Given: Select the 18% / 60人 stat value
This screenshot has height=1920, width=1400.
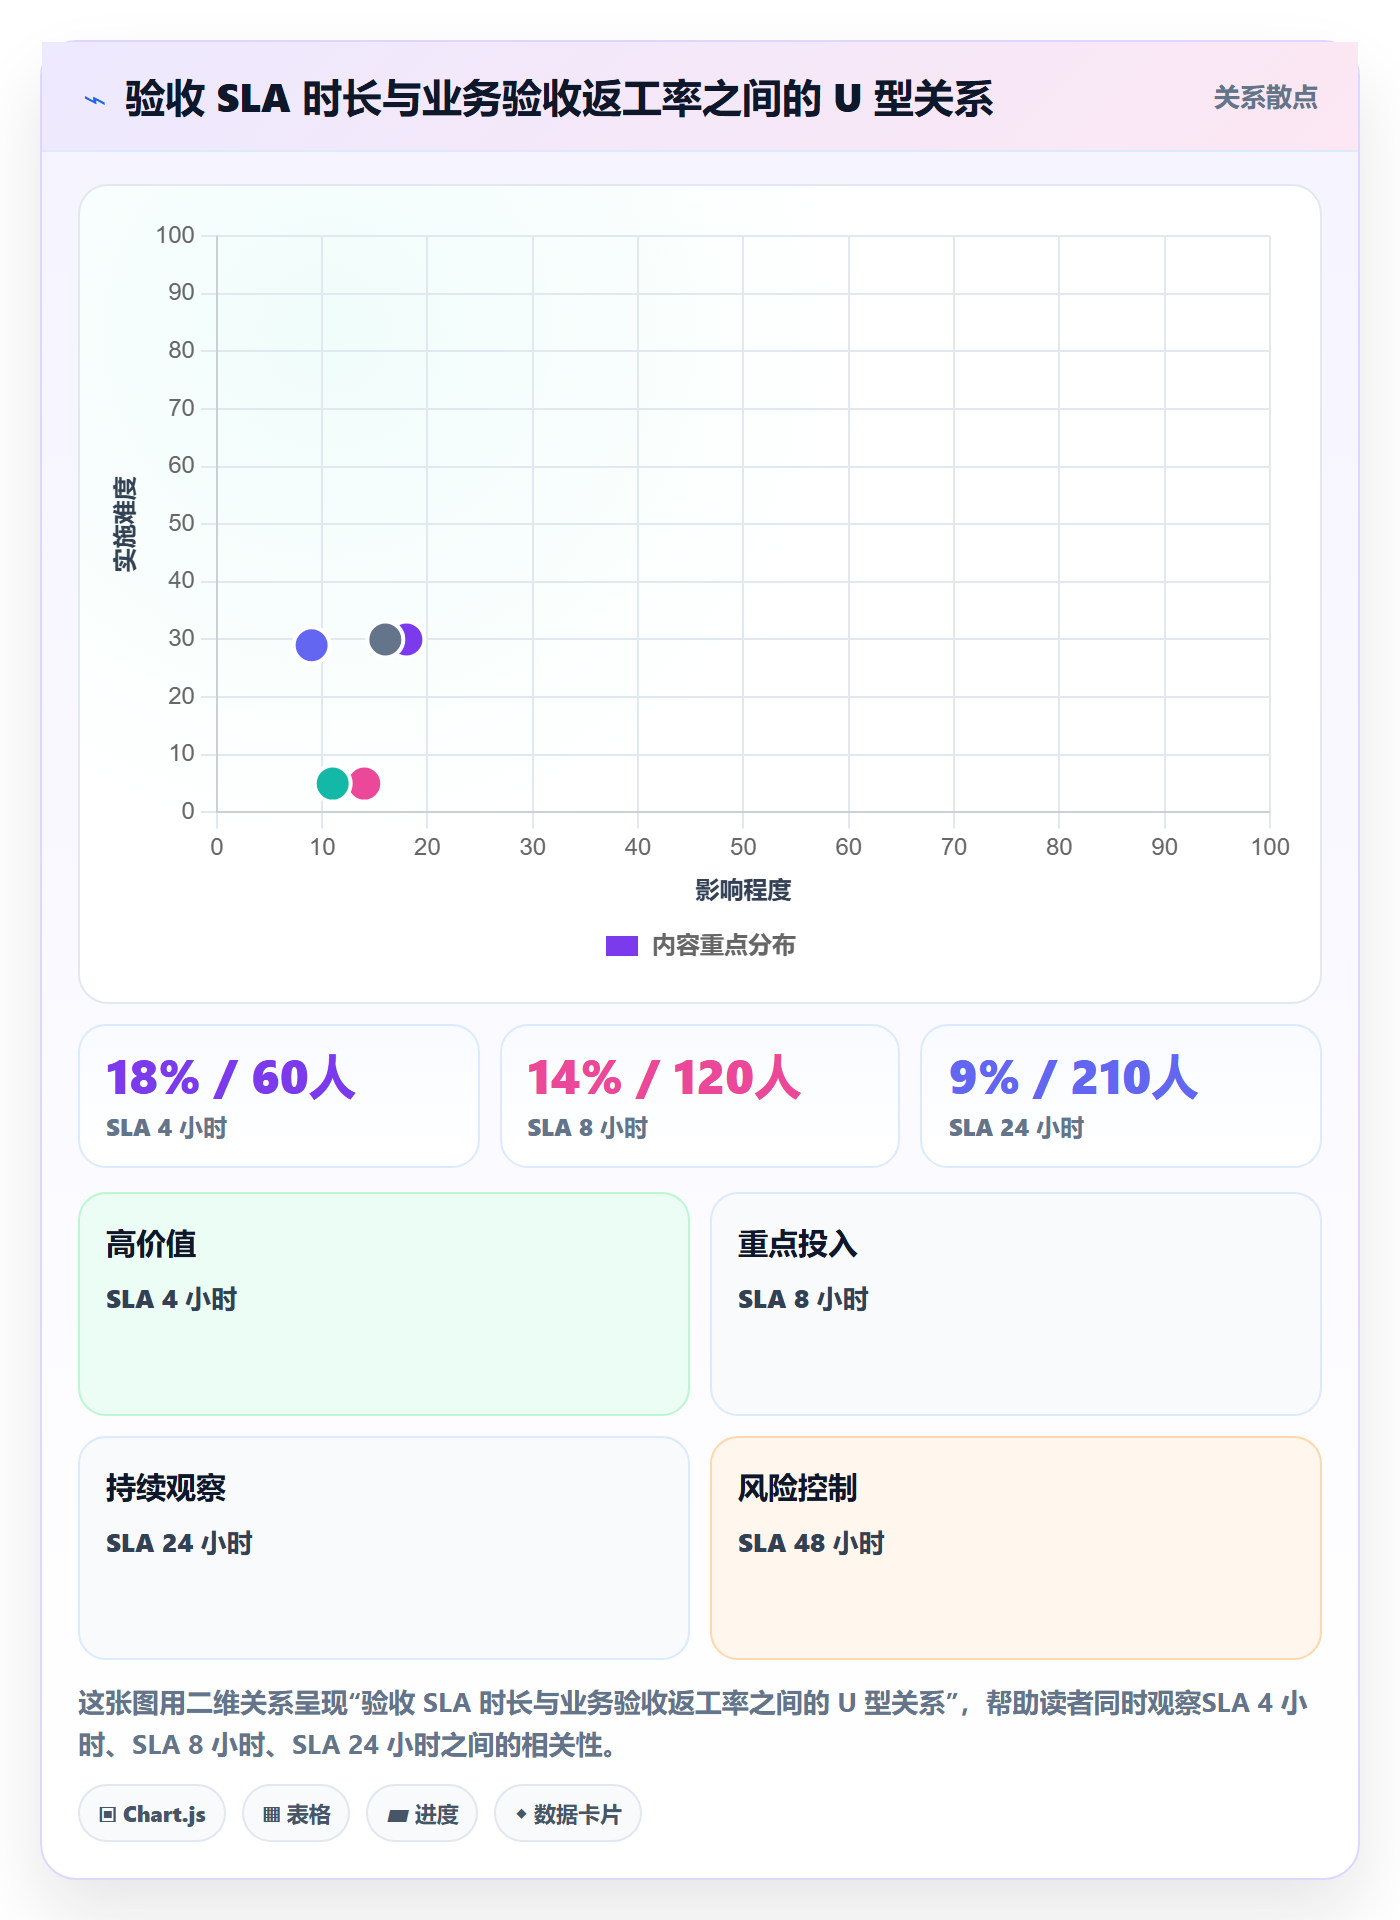Looking at the screenshot, I should point(231,1077).
